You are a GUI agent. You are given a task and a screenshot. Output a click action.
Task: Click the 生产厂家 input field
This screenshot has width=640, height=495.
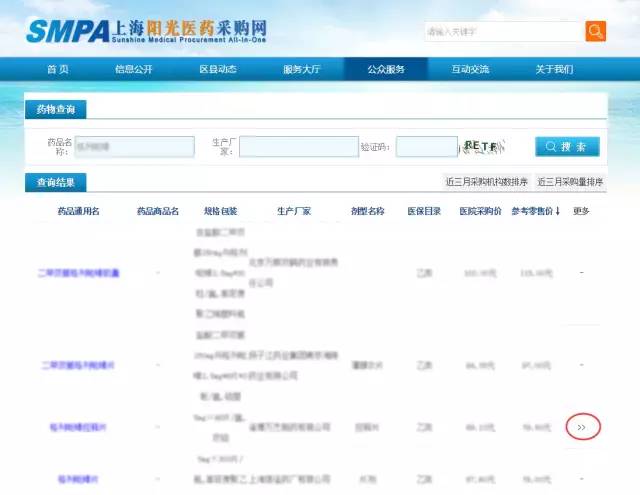click(x=297, y=147)
